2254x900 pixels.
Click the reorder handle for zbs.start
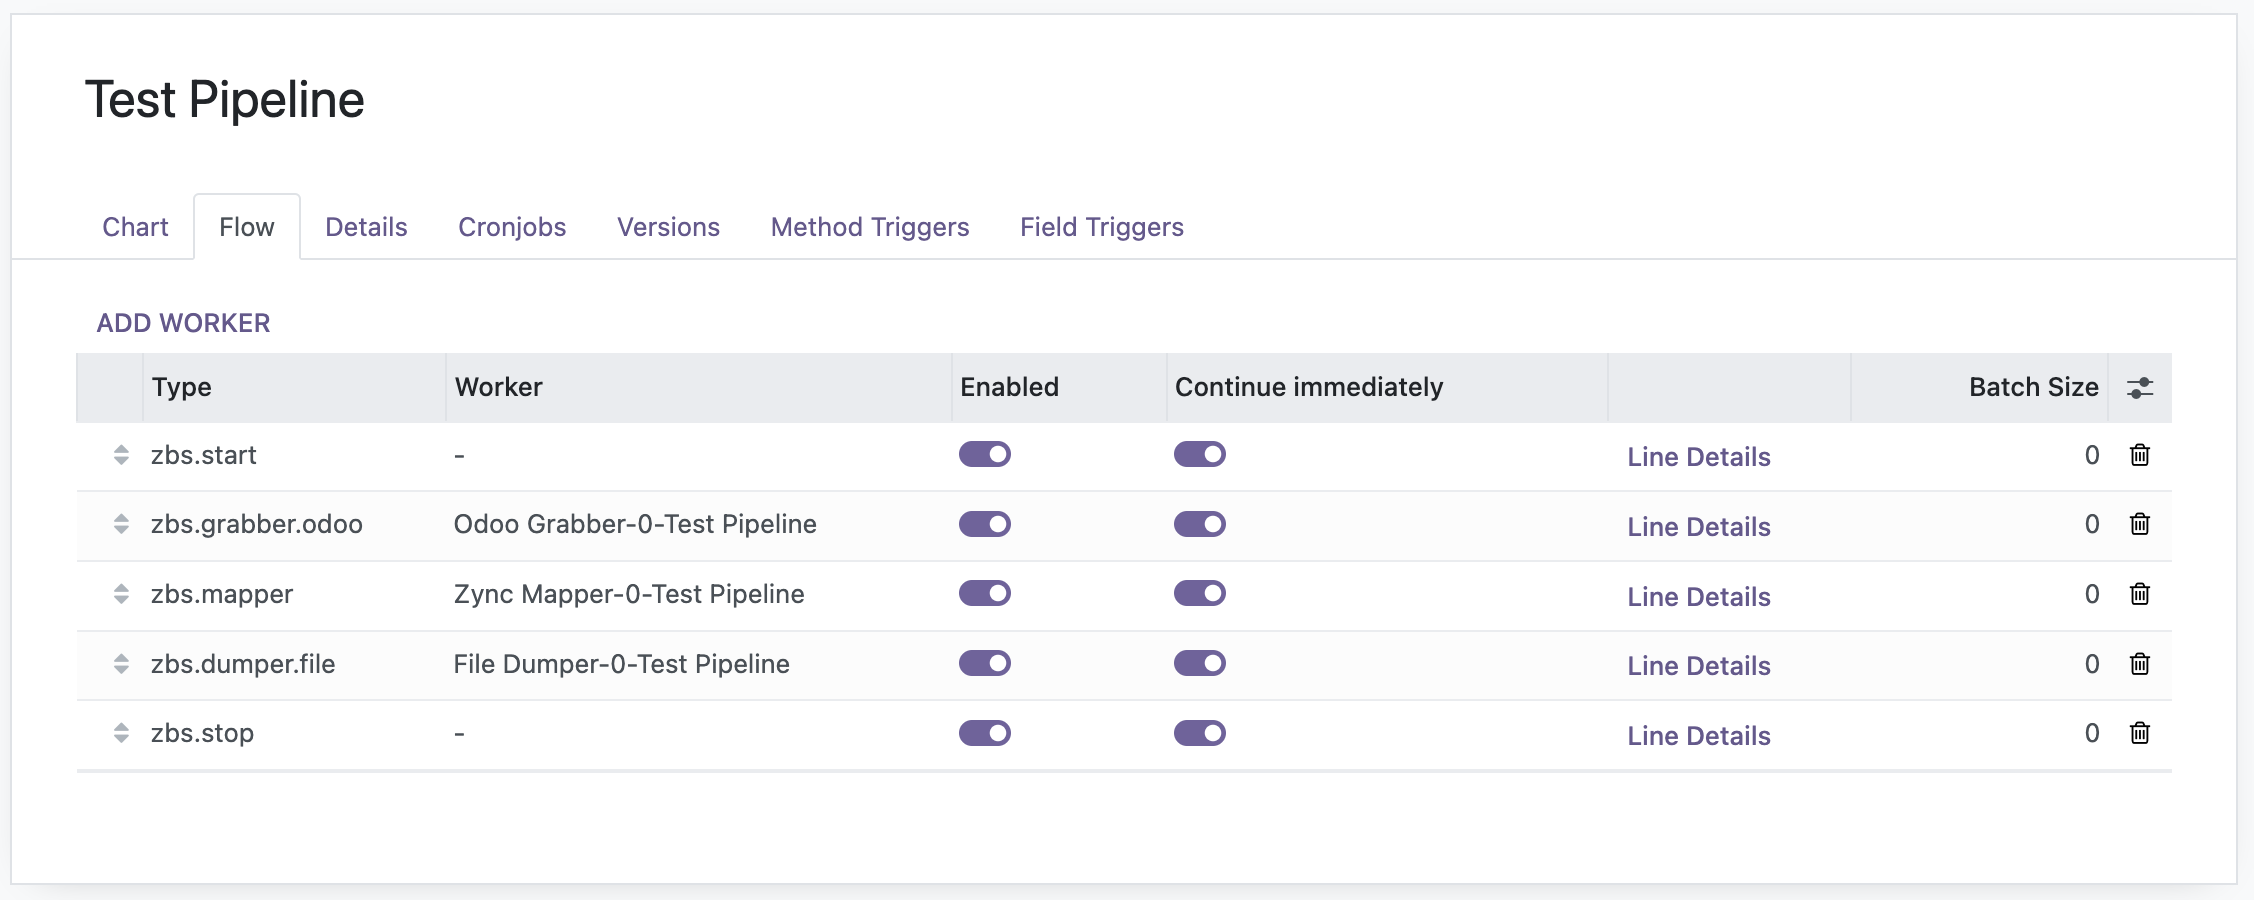click(x=121, y=455)
